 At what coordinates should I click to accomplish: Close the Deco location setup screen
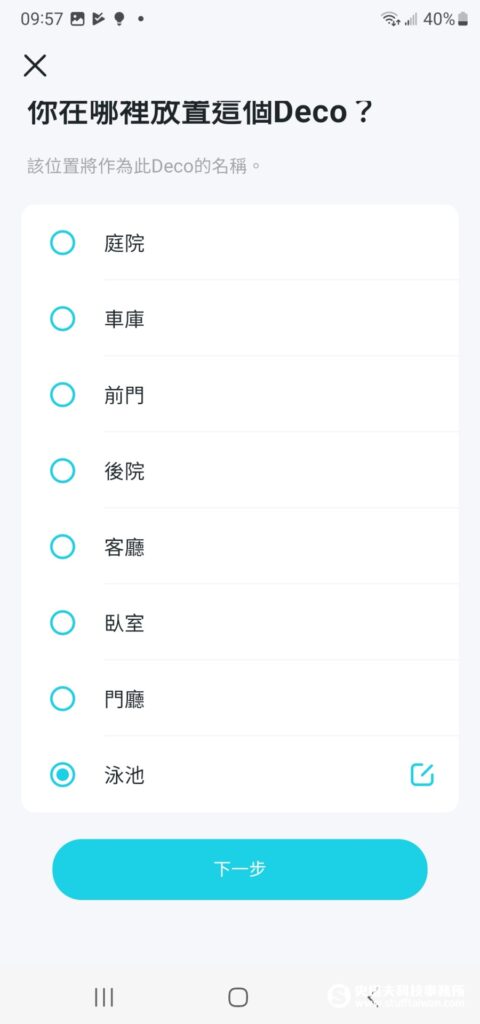click(35, 65)
